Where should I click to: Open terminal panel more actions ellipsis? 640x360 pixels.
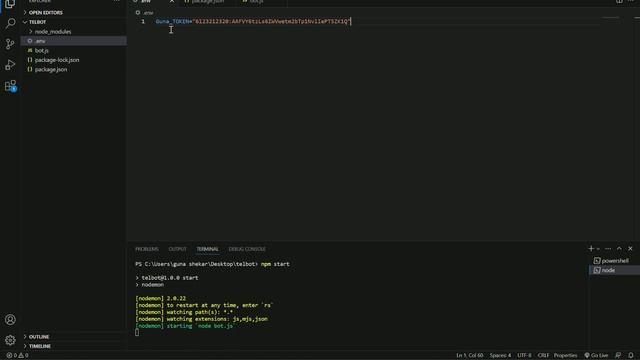[x=608, y=249]
